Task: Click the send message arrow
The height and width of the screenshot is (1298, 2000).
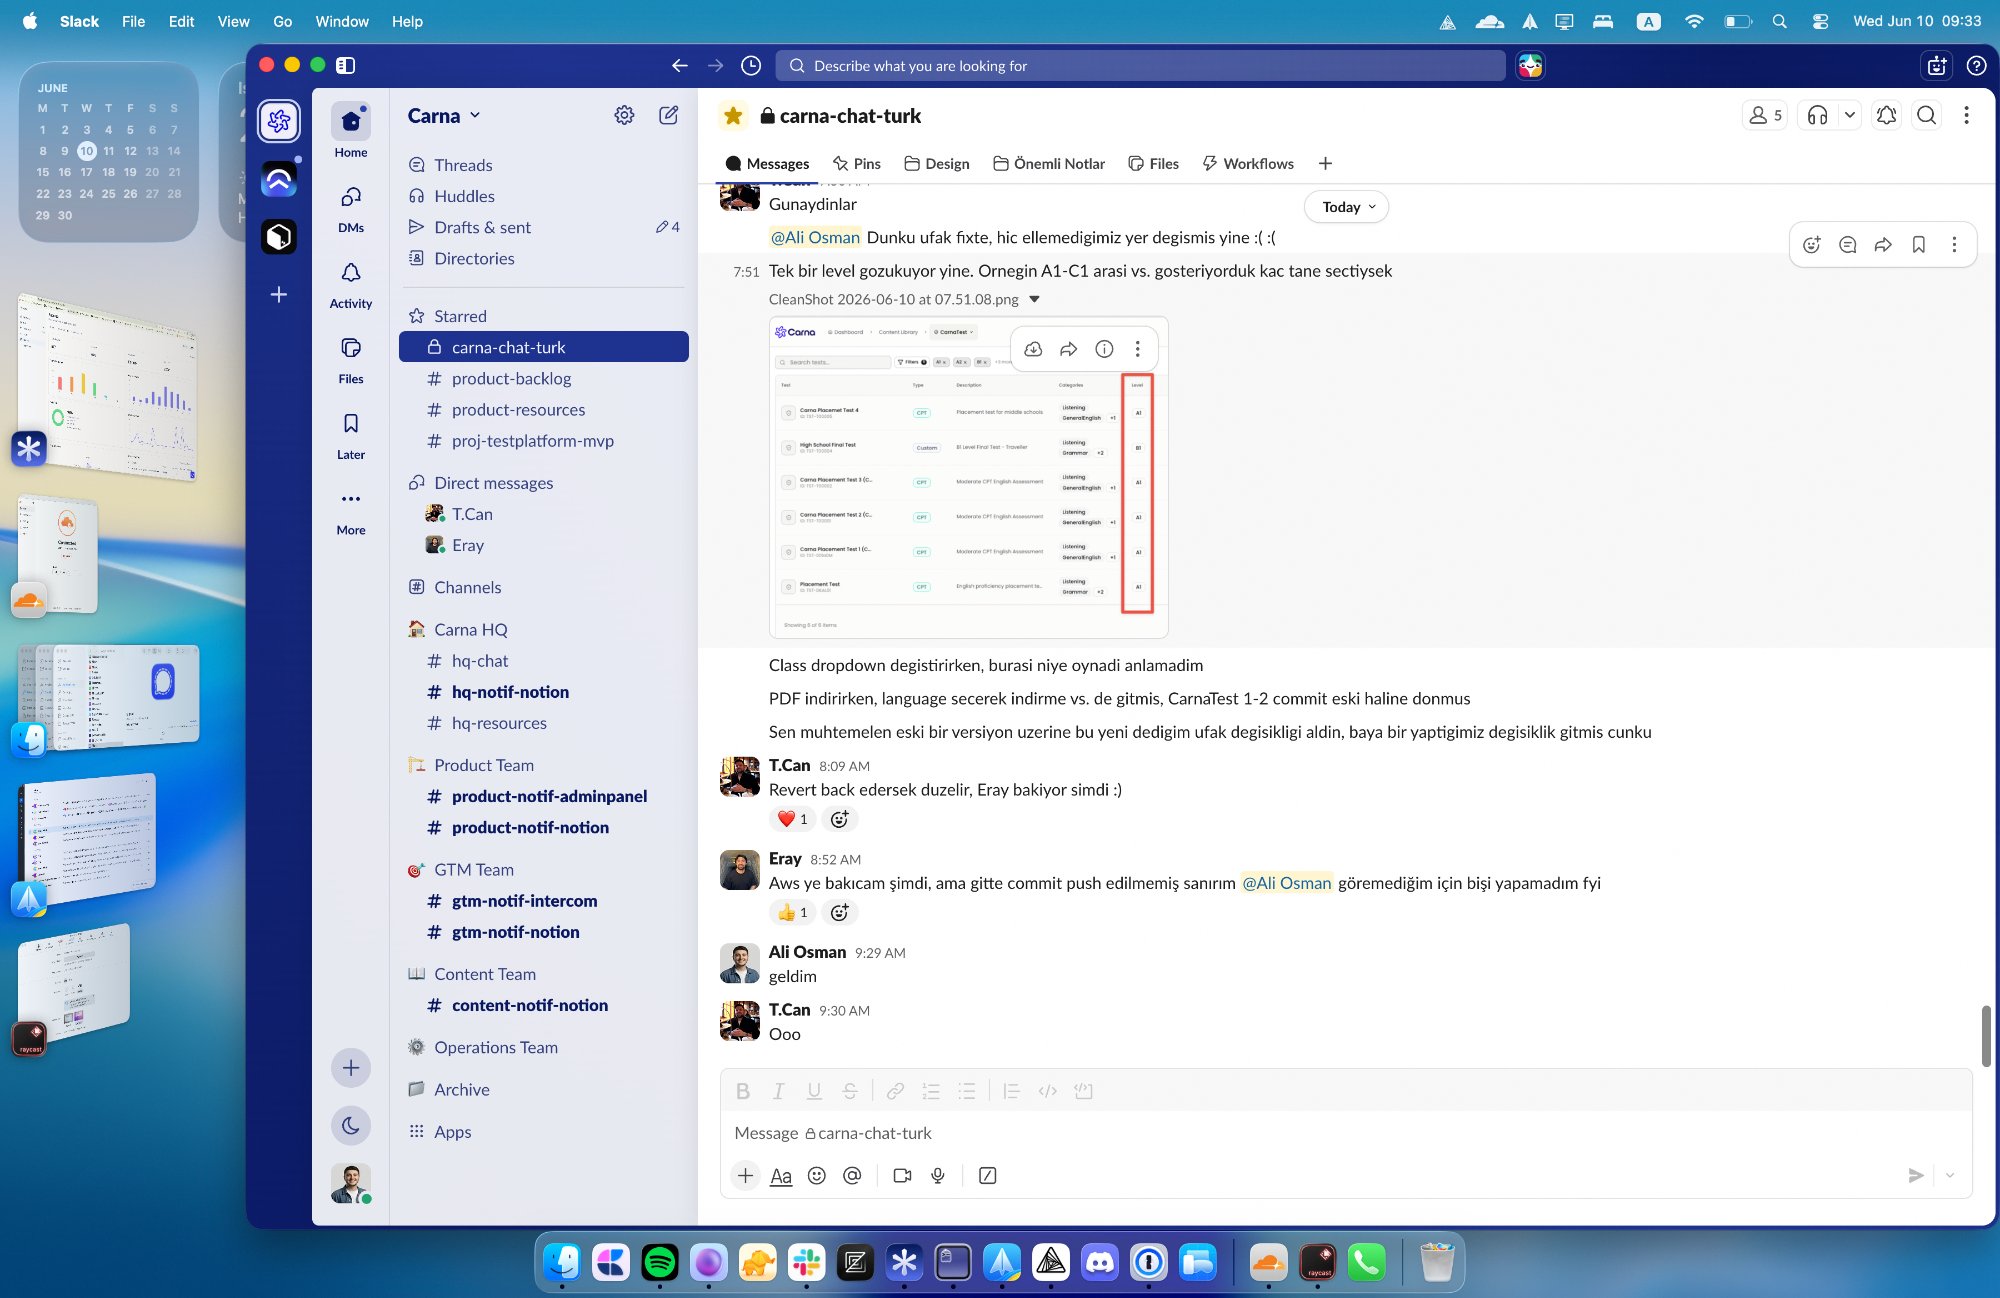Action: [1915, 1175]
